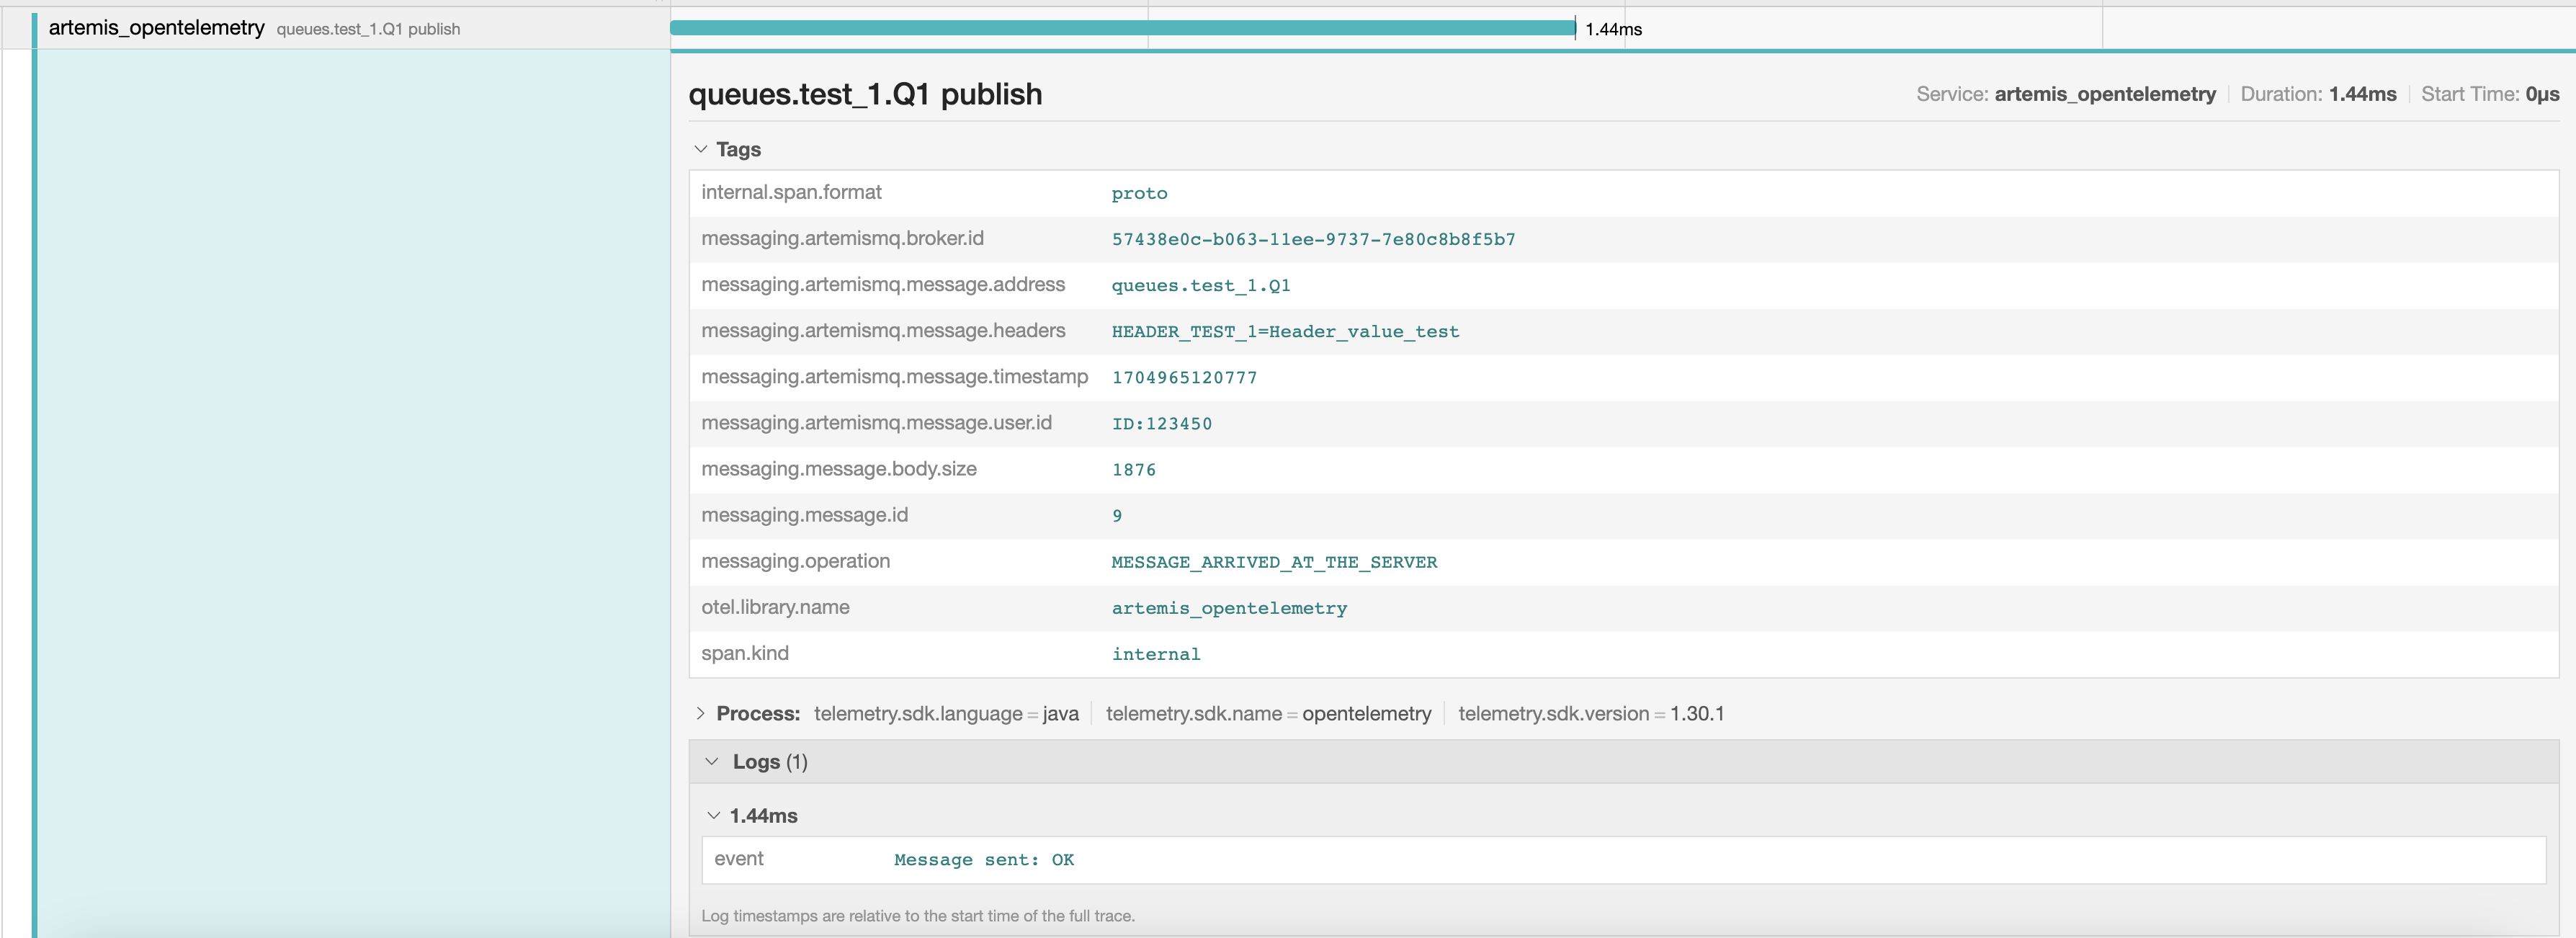2576x938 pixels.
Task: Click the message.timestamp value 1704965120777
Action: click(1184, 378)
